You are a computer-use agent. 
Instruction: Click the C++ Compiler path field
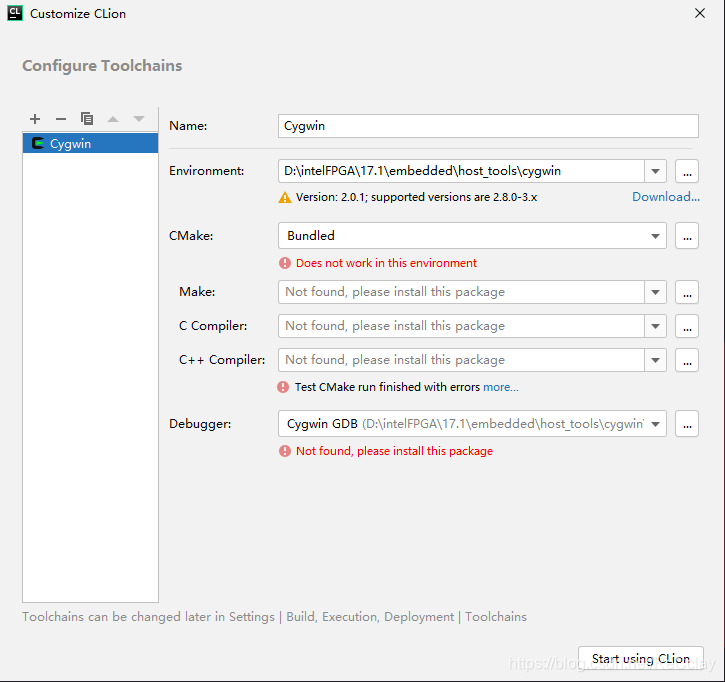[x=461, y=360]
